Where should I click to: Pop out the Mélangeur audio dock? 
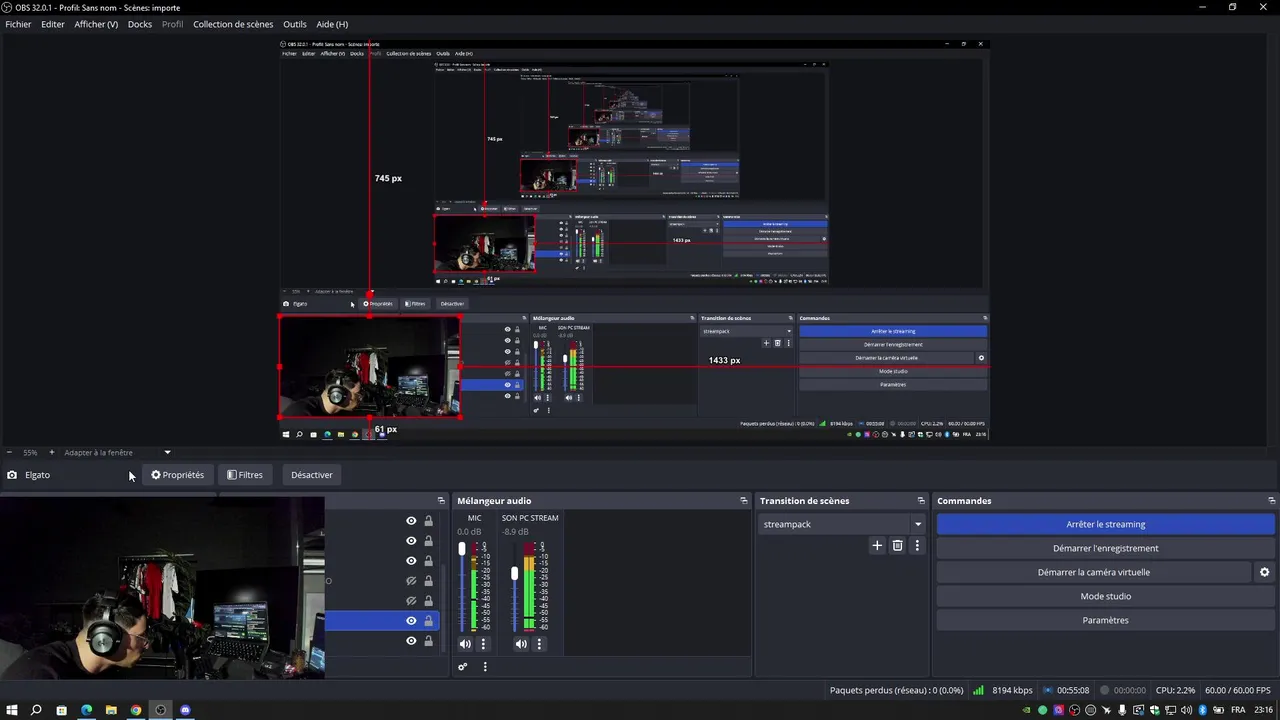744,501
